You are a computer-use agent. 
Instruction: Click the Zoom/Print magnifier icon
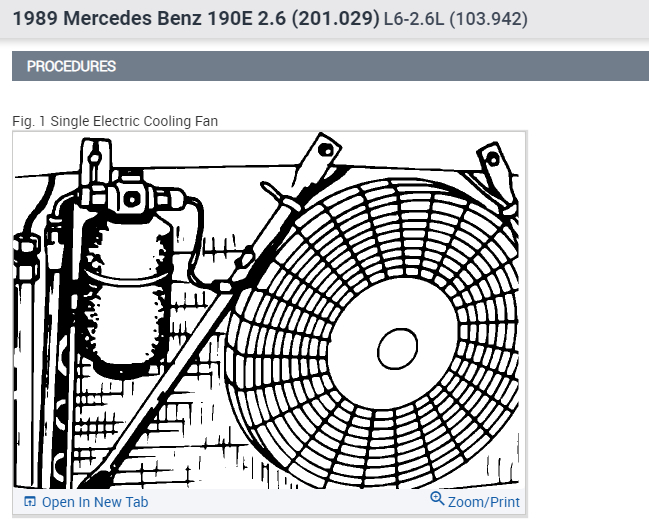click(437, 499)
